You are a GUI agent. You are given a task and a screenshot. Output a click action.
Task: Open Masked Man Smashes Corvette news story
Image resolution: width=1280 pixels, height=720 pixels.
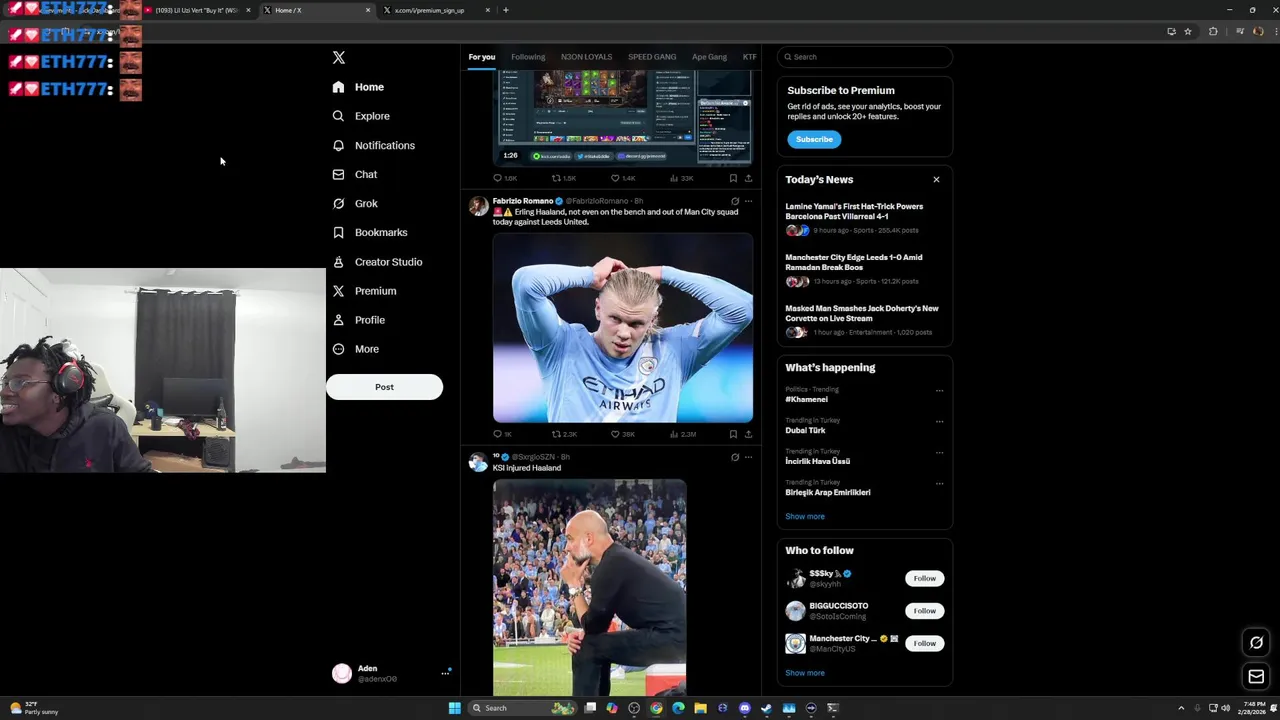pos(864,320)
